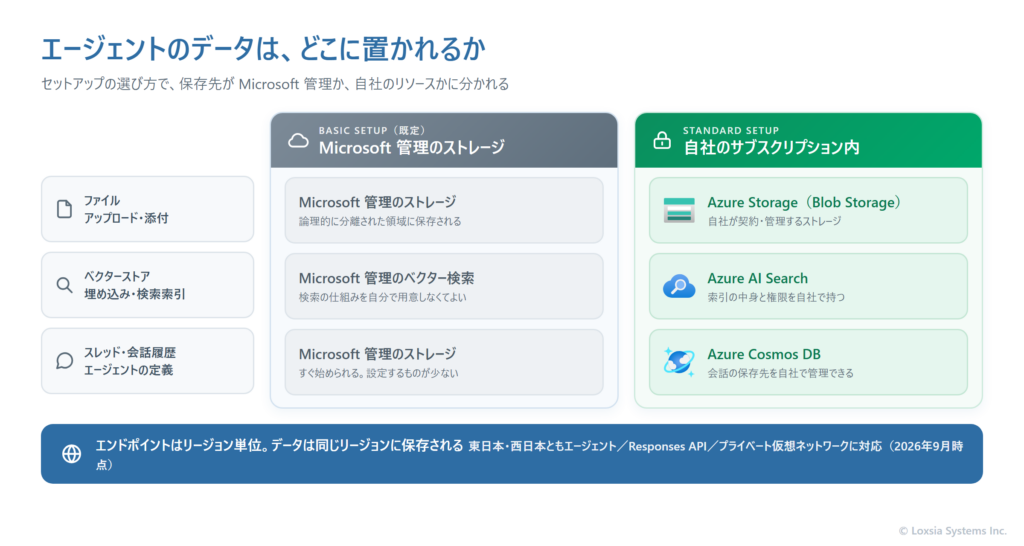Click 会話の保存先を自社で管理できる text

[x=780, y=373]
